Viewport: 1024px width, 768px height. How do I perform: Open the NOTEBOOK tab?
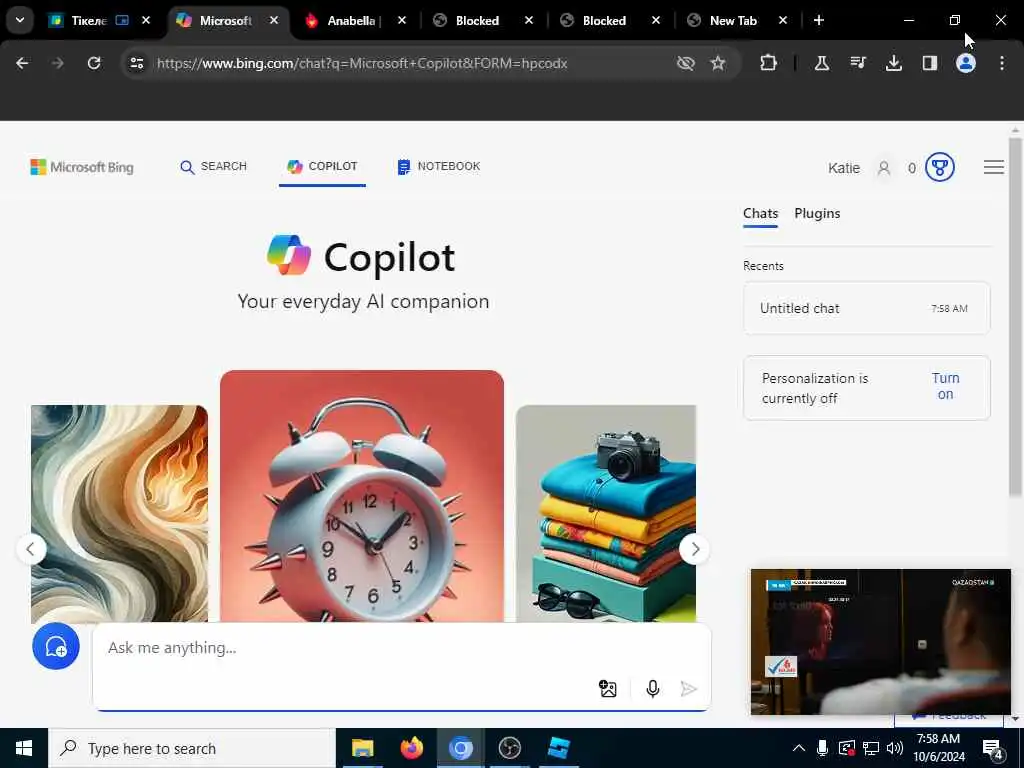pos(439,167)
